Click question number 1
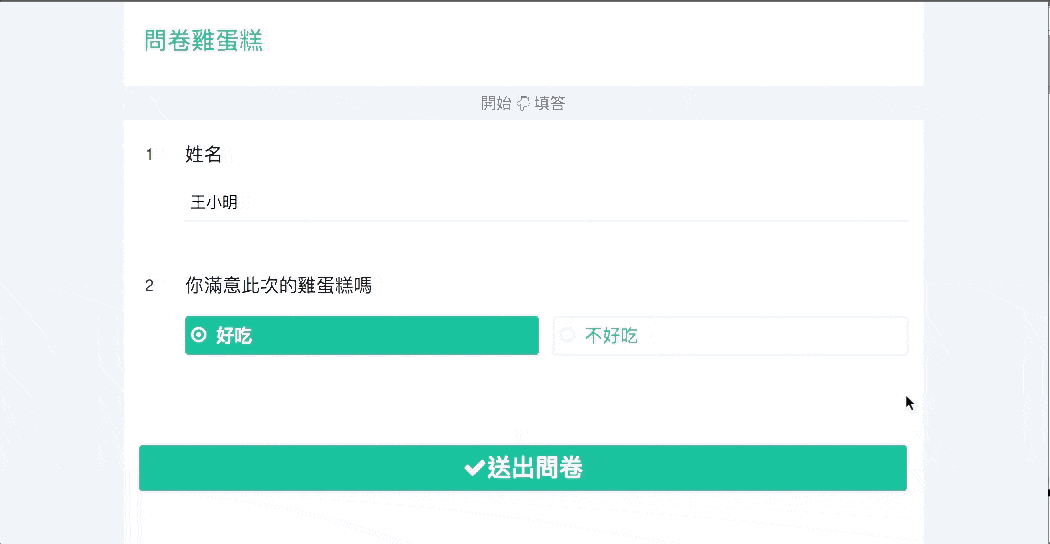Viewport: 1050px width, 544px height. click(x=149, y=155)
